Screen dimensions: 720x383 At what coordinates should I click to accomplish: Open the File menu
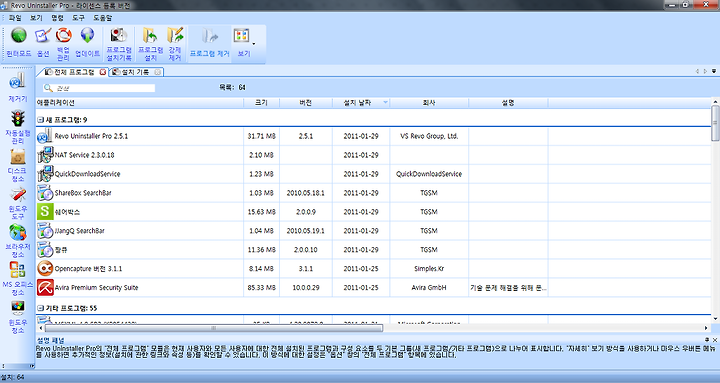point(15,18)
